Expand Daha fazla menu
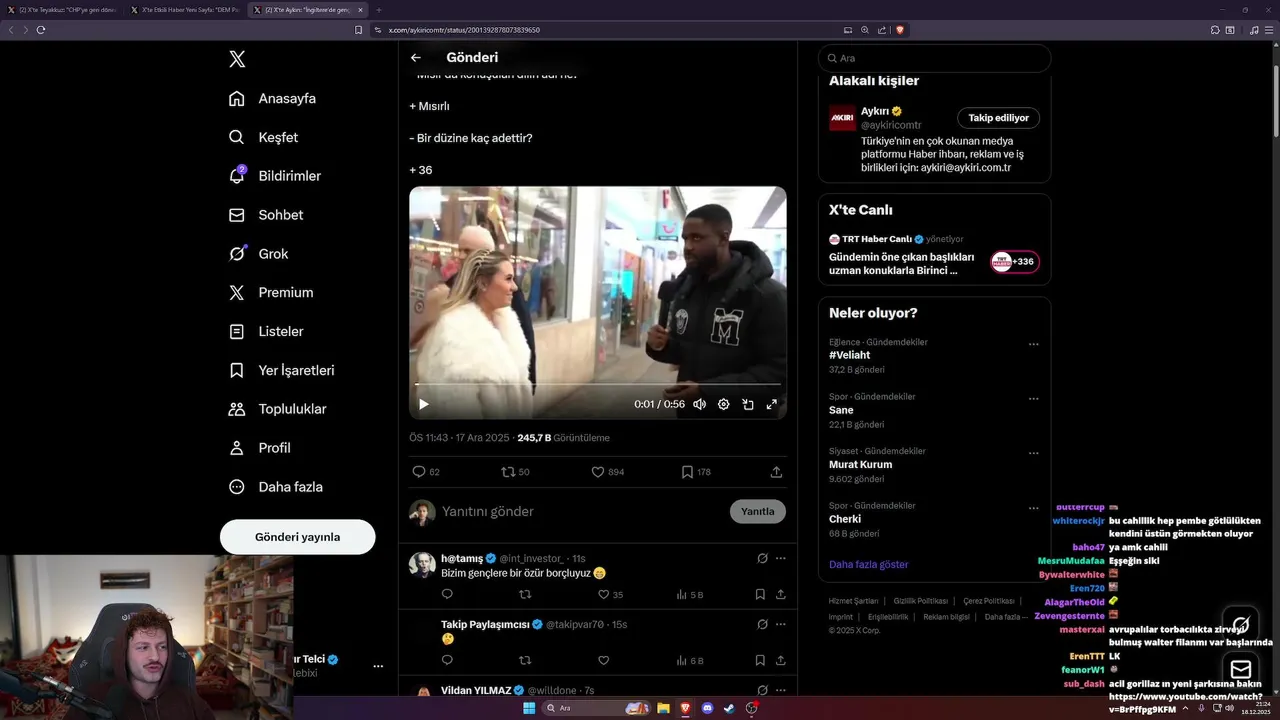The width and height of the screenshot is (1280, 720). coord(275,487)
